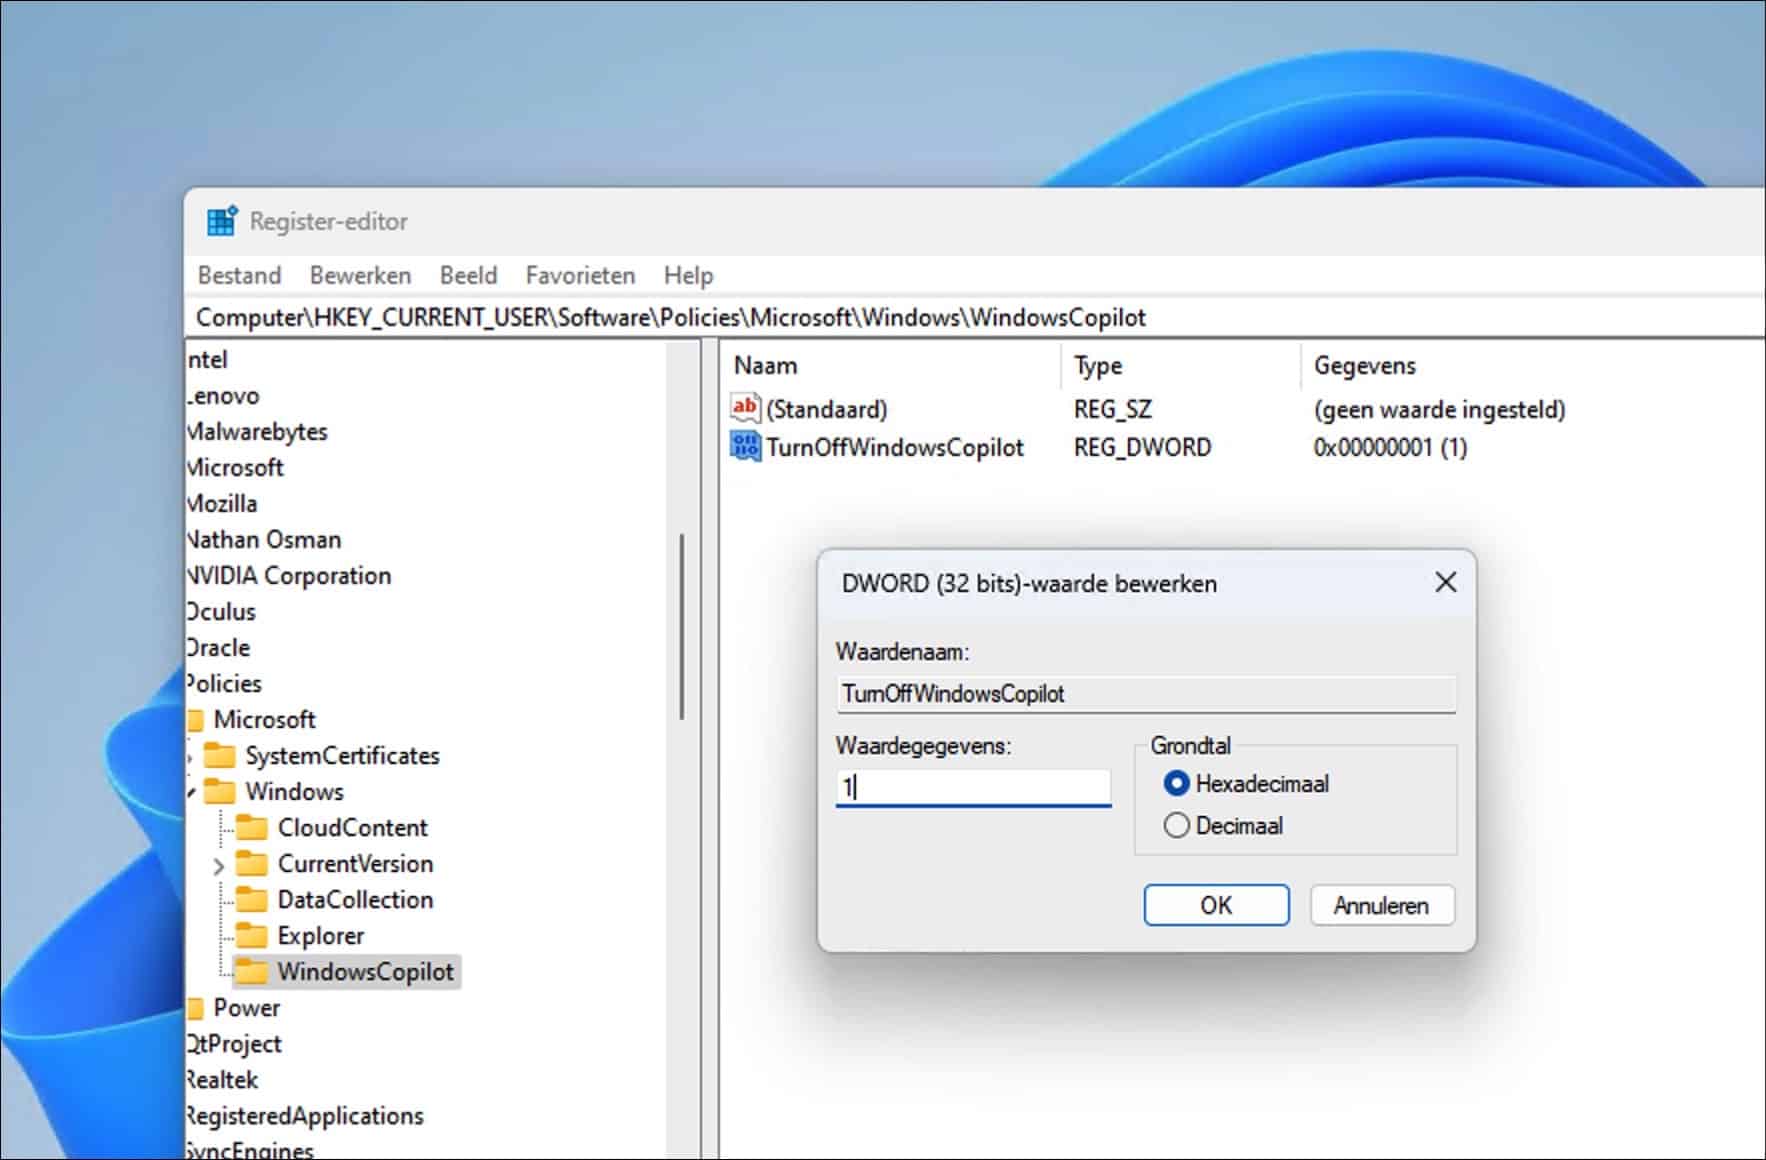The width and height of the screenshot is (1766, 1160).
Task: Click the WindowsCopilot folder icon
Action: [x=252, y=971]
